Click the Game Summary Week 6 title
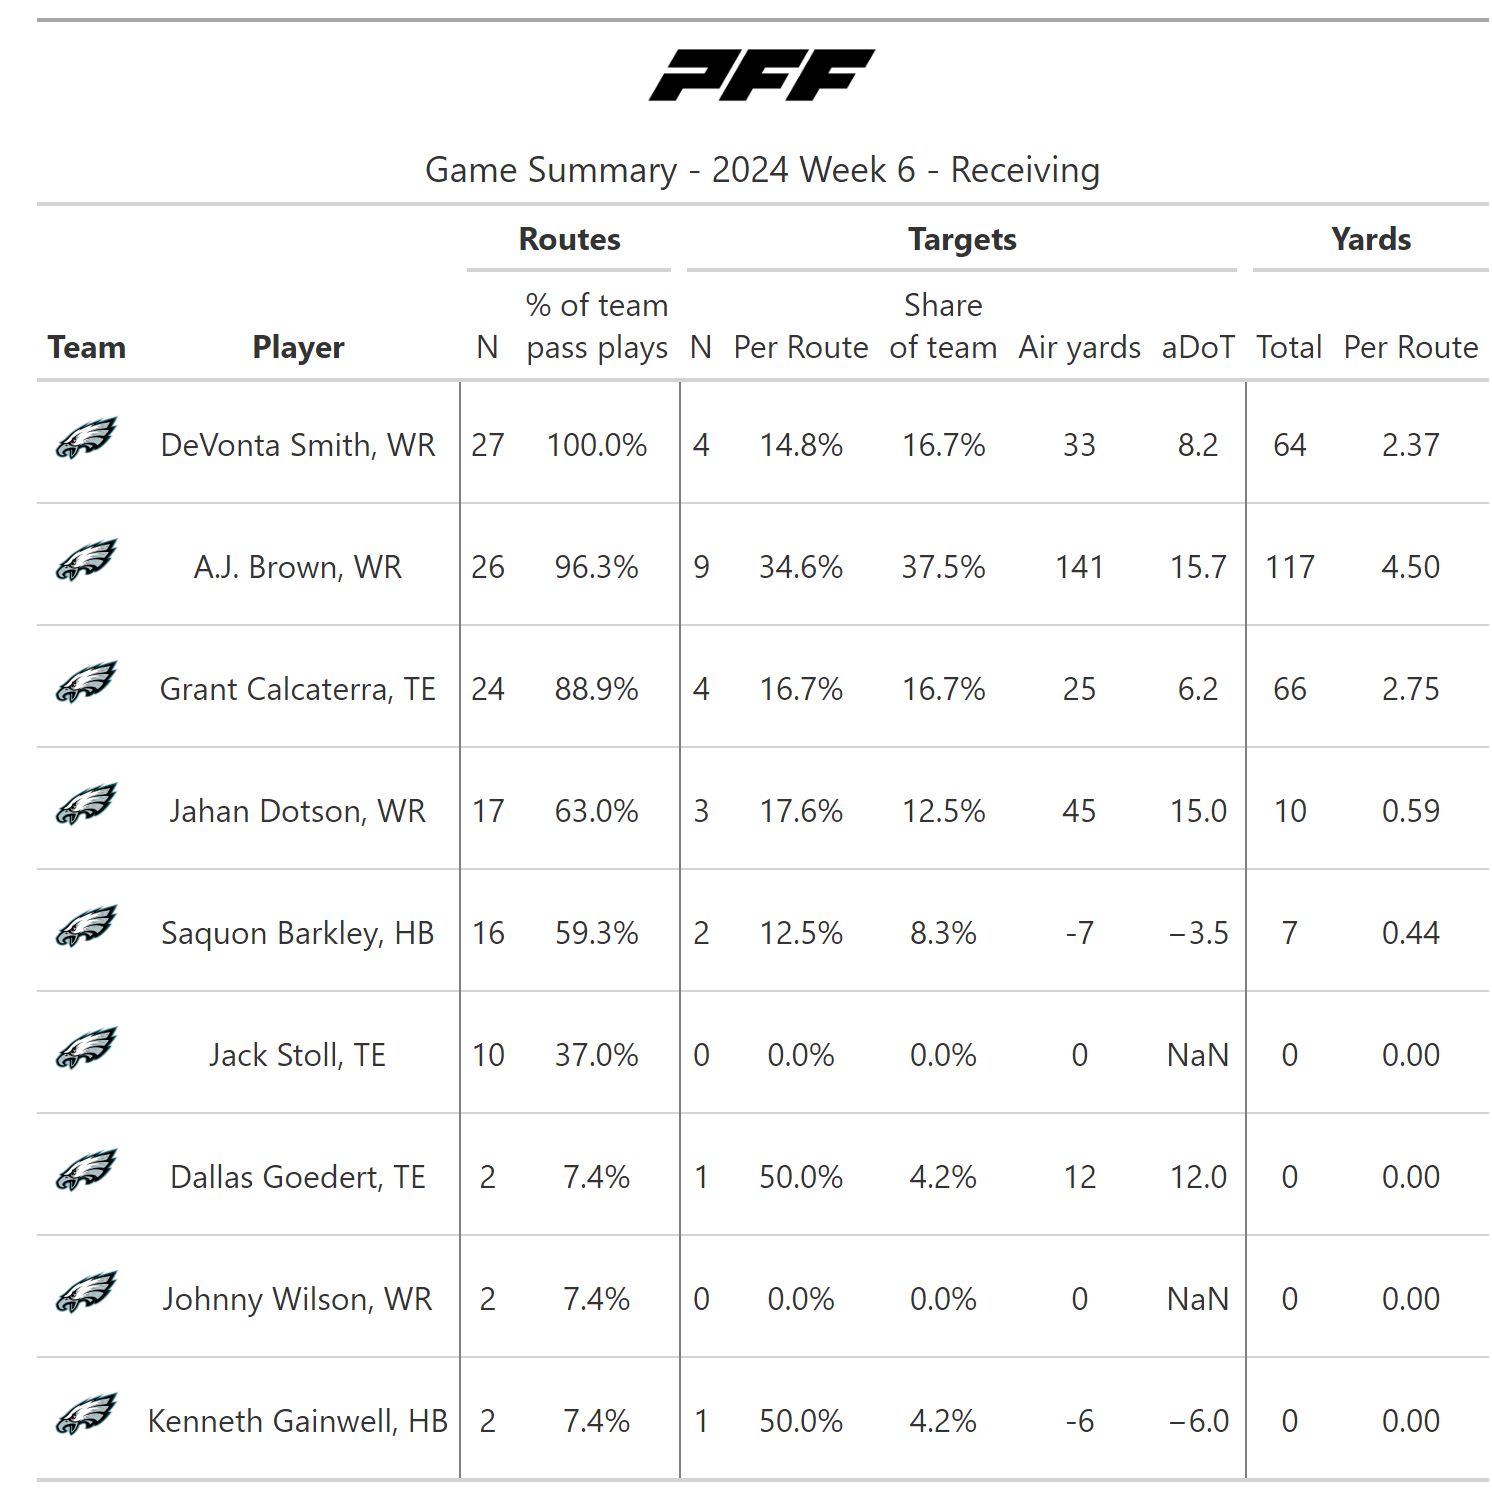Viewport: 1492px width, 1500px height. point(762,170)
